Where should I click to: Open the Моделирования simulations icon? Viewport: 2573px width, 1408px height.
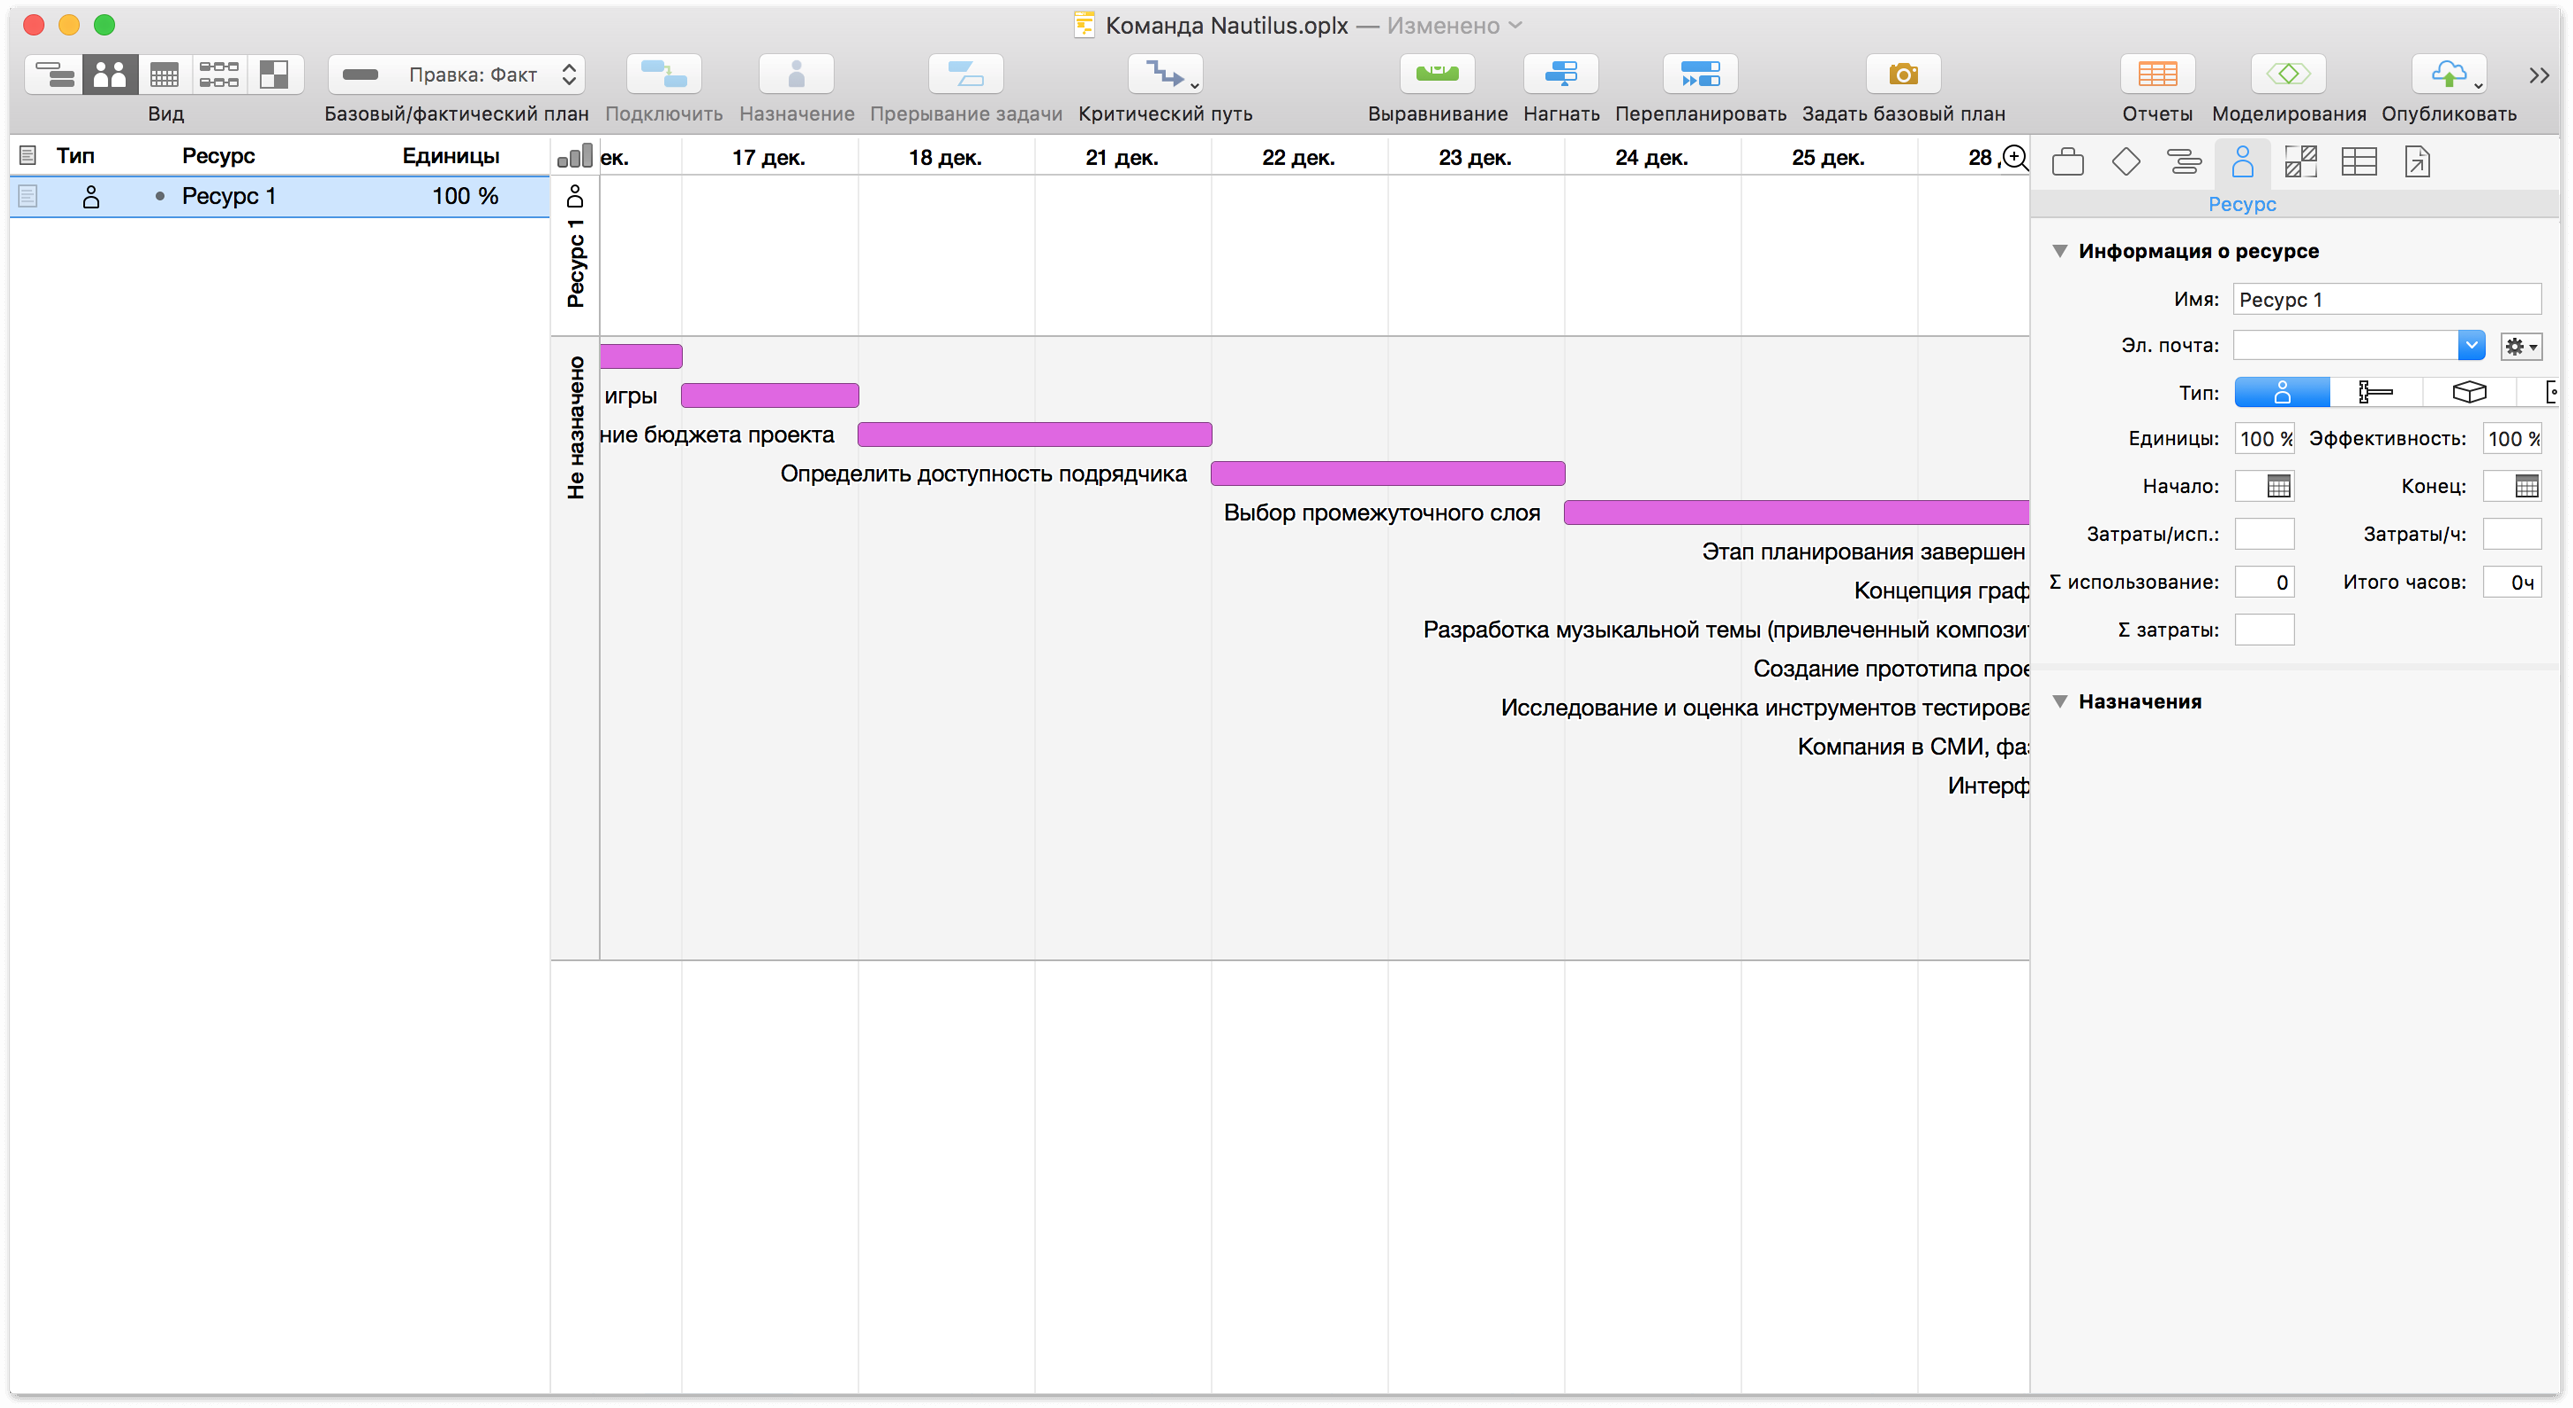(2288, 74)
